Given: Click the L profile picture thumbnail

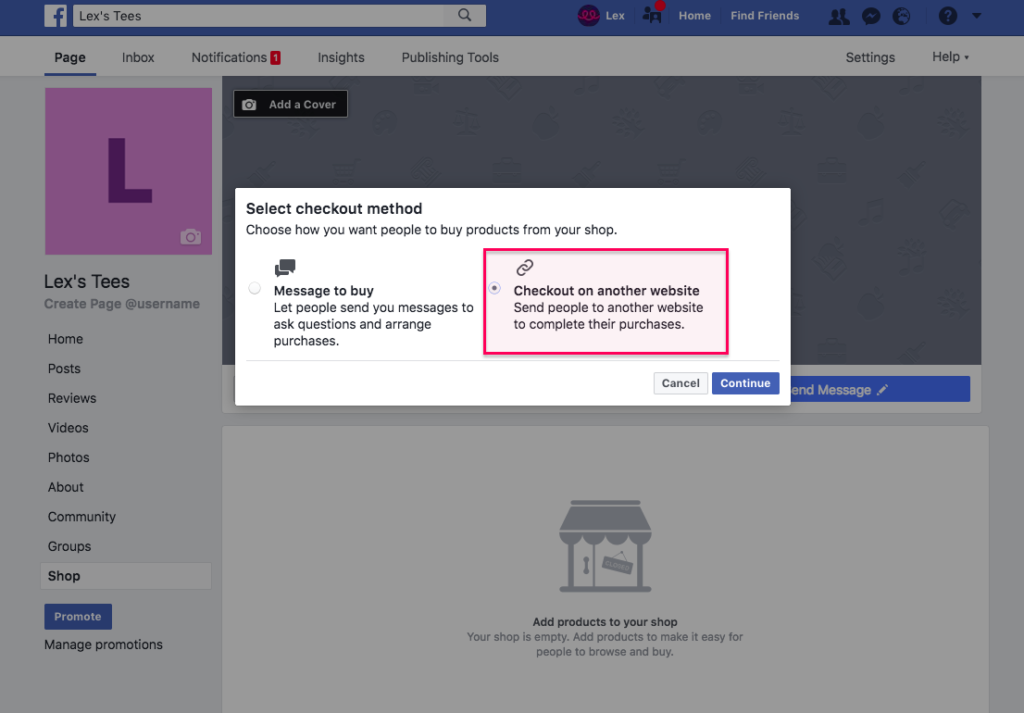Looking at the screenshot, I should (129, 171).
